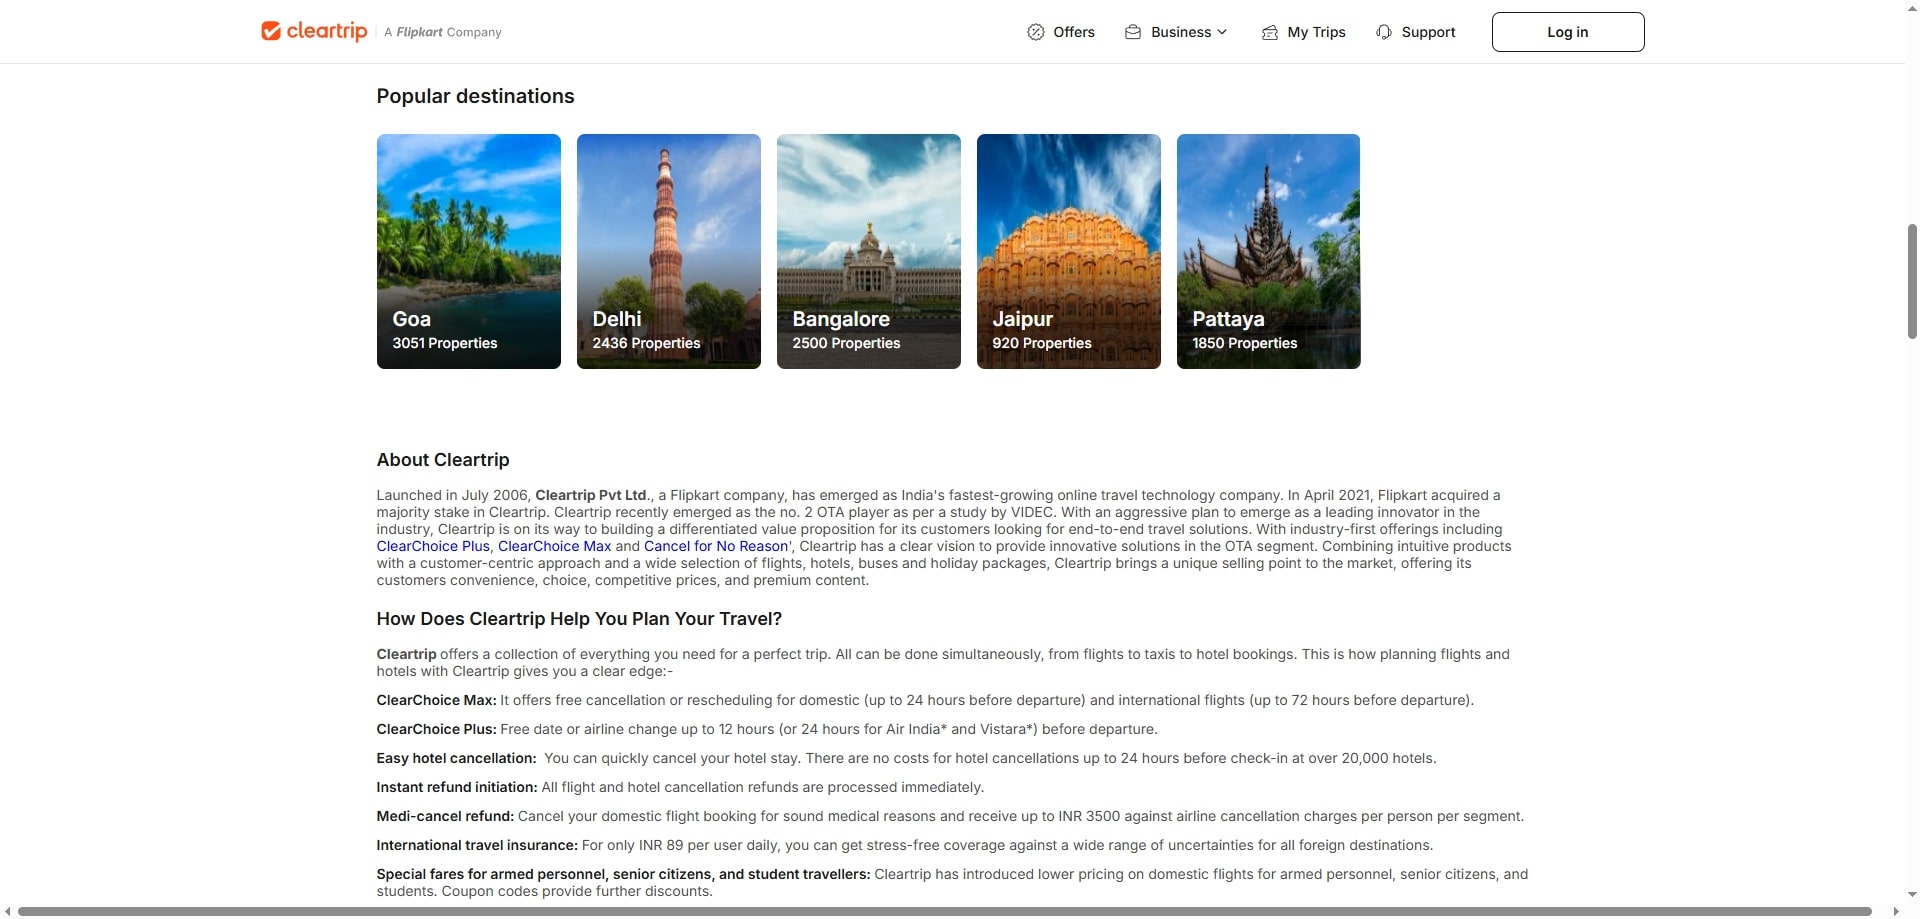Pick the Bangalore destination card
The image size is (1920, 919).
click(868, 251)
